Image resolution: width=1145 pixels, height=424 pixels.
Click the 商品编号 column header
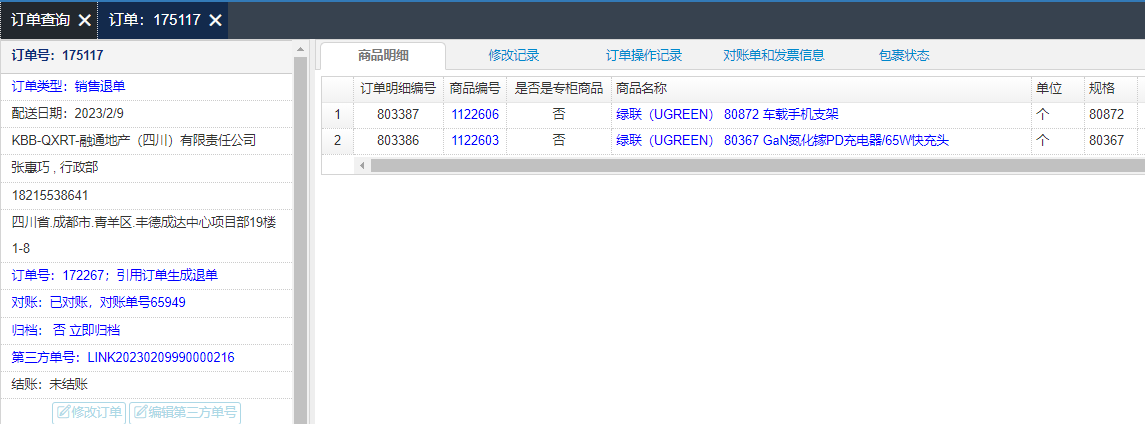coord(475,88)
